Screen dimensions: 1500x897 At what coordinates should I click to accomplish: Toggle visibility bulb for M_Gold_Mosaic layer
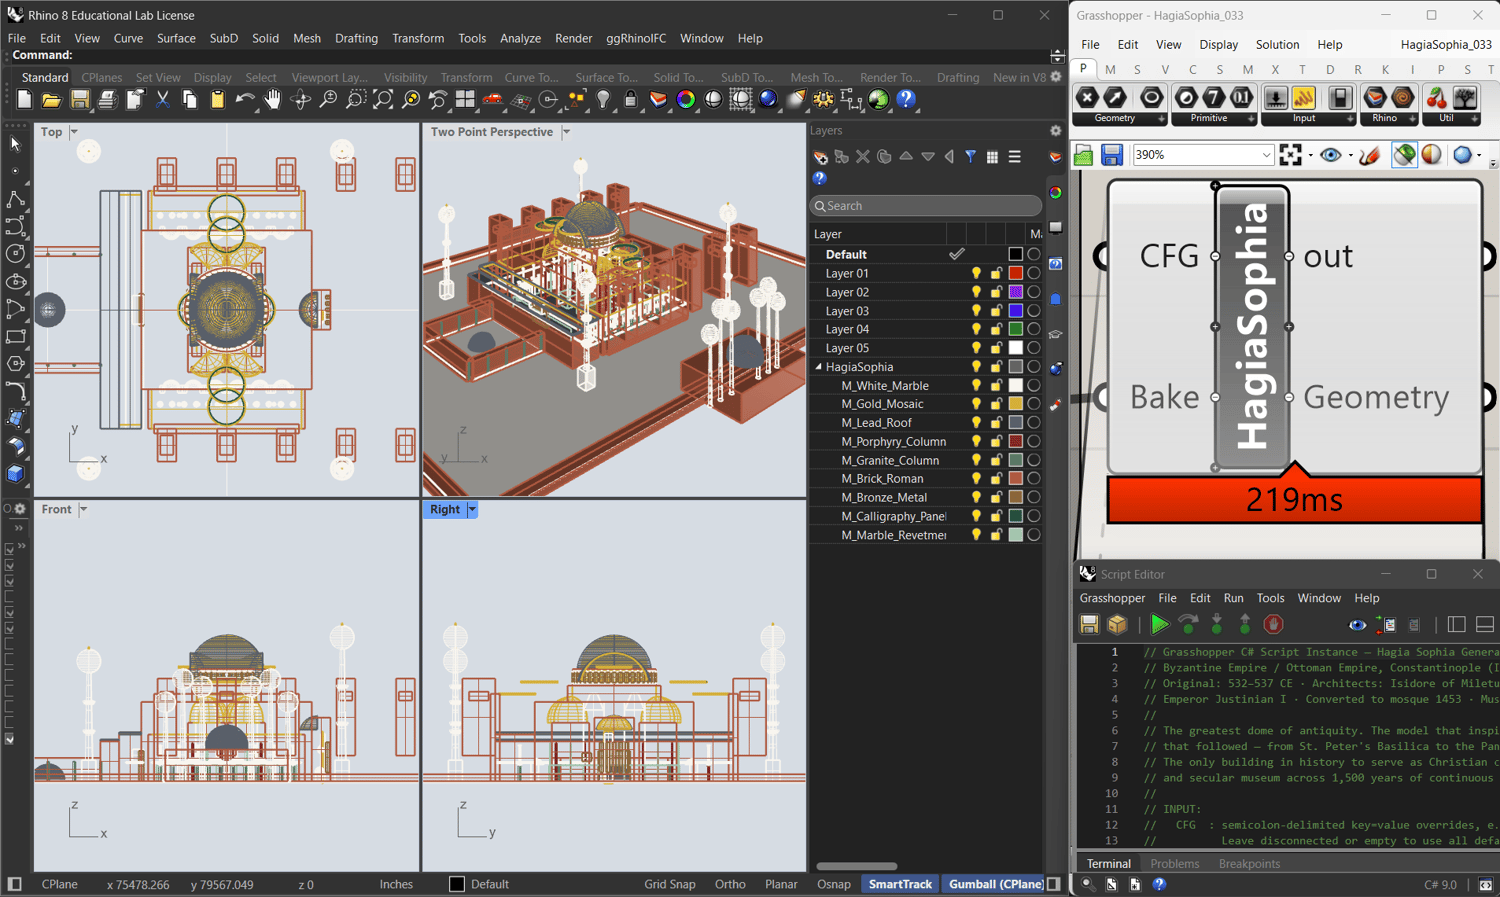pyautogui.click(x=976, y=404)
